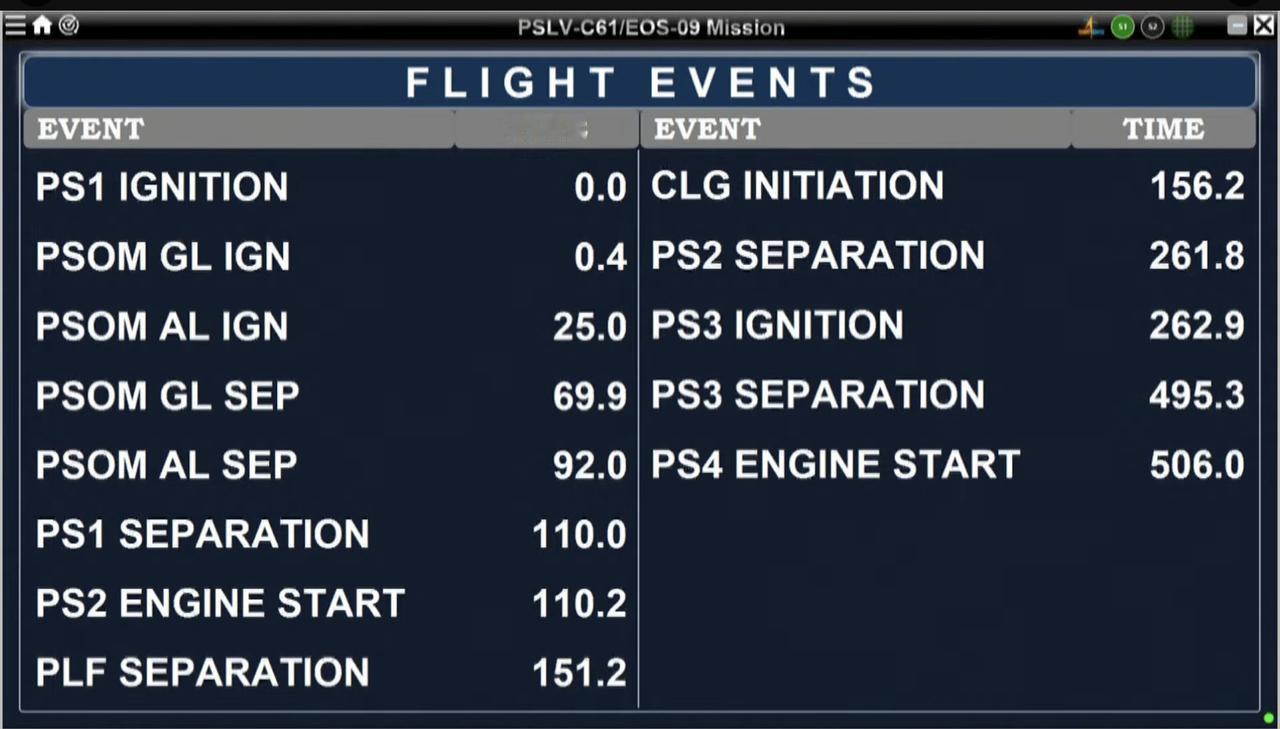The image size is (1280, 729).
Task: Minimize the mission window
Action: click(1237, 27)
